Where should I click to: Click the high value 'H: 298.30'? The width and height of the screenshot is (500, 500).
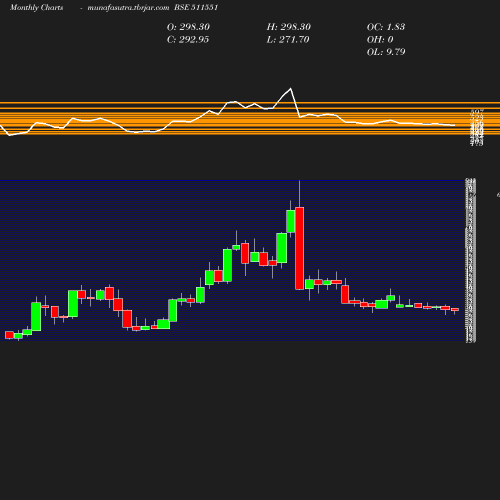pyautogui.click(x=289, y=27)
